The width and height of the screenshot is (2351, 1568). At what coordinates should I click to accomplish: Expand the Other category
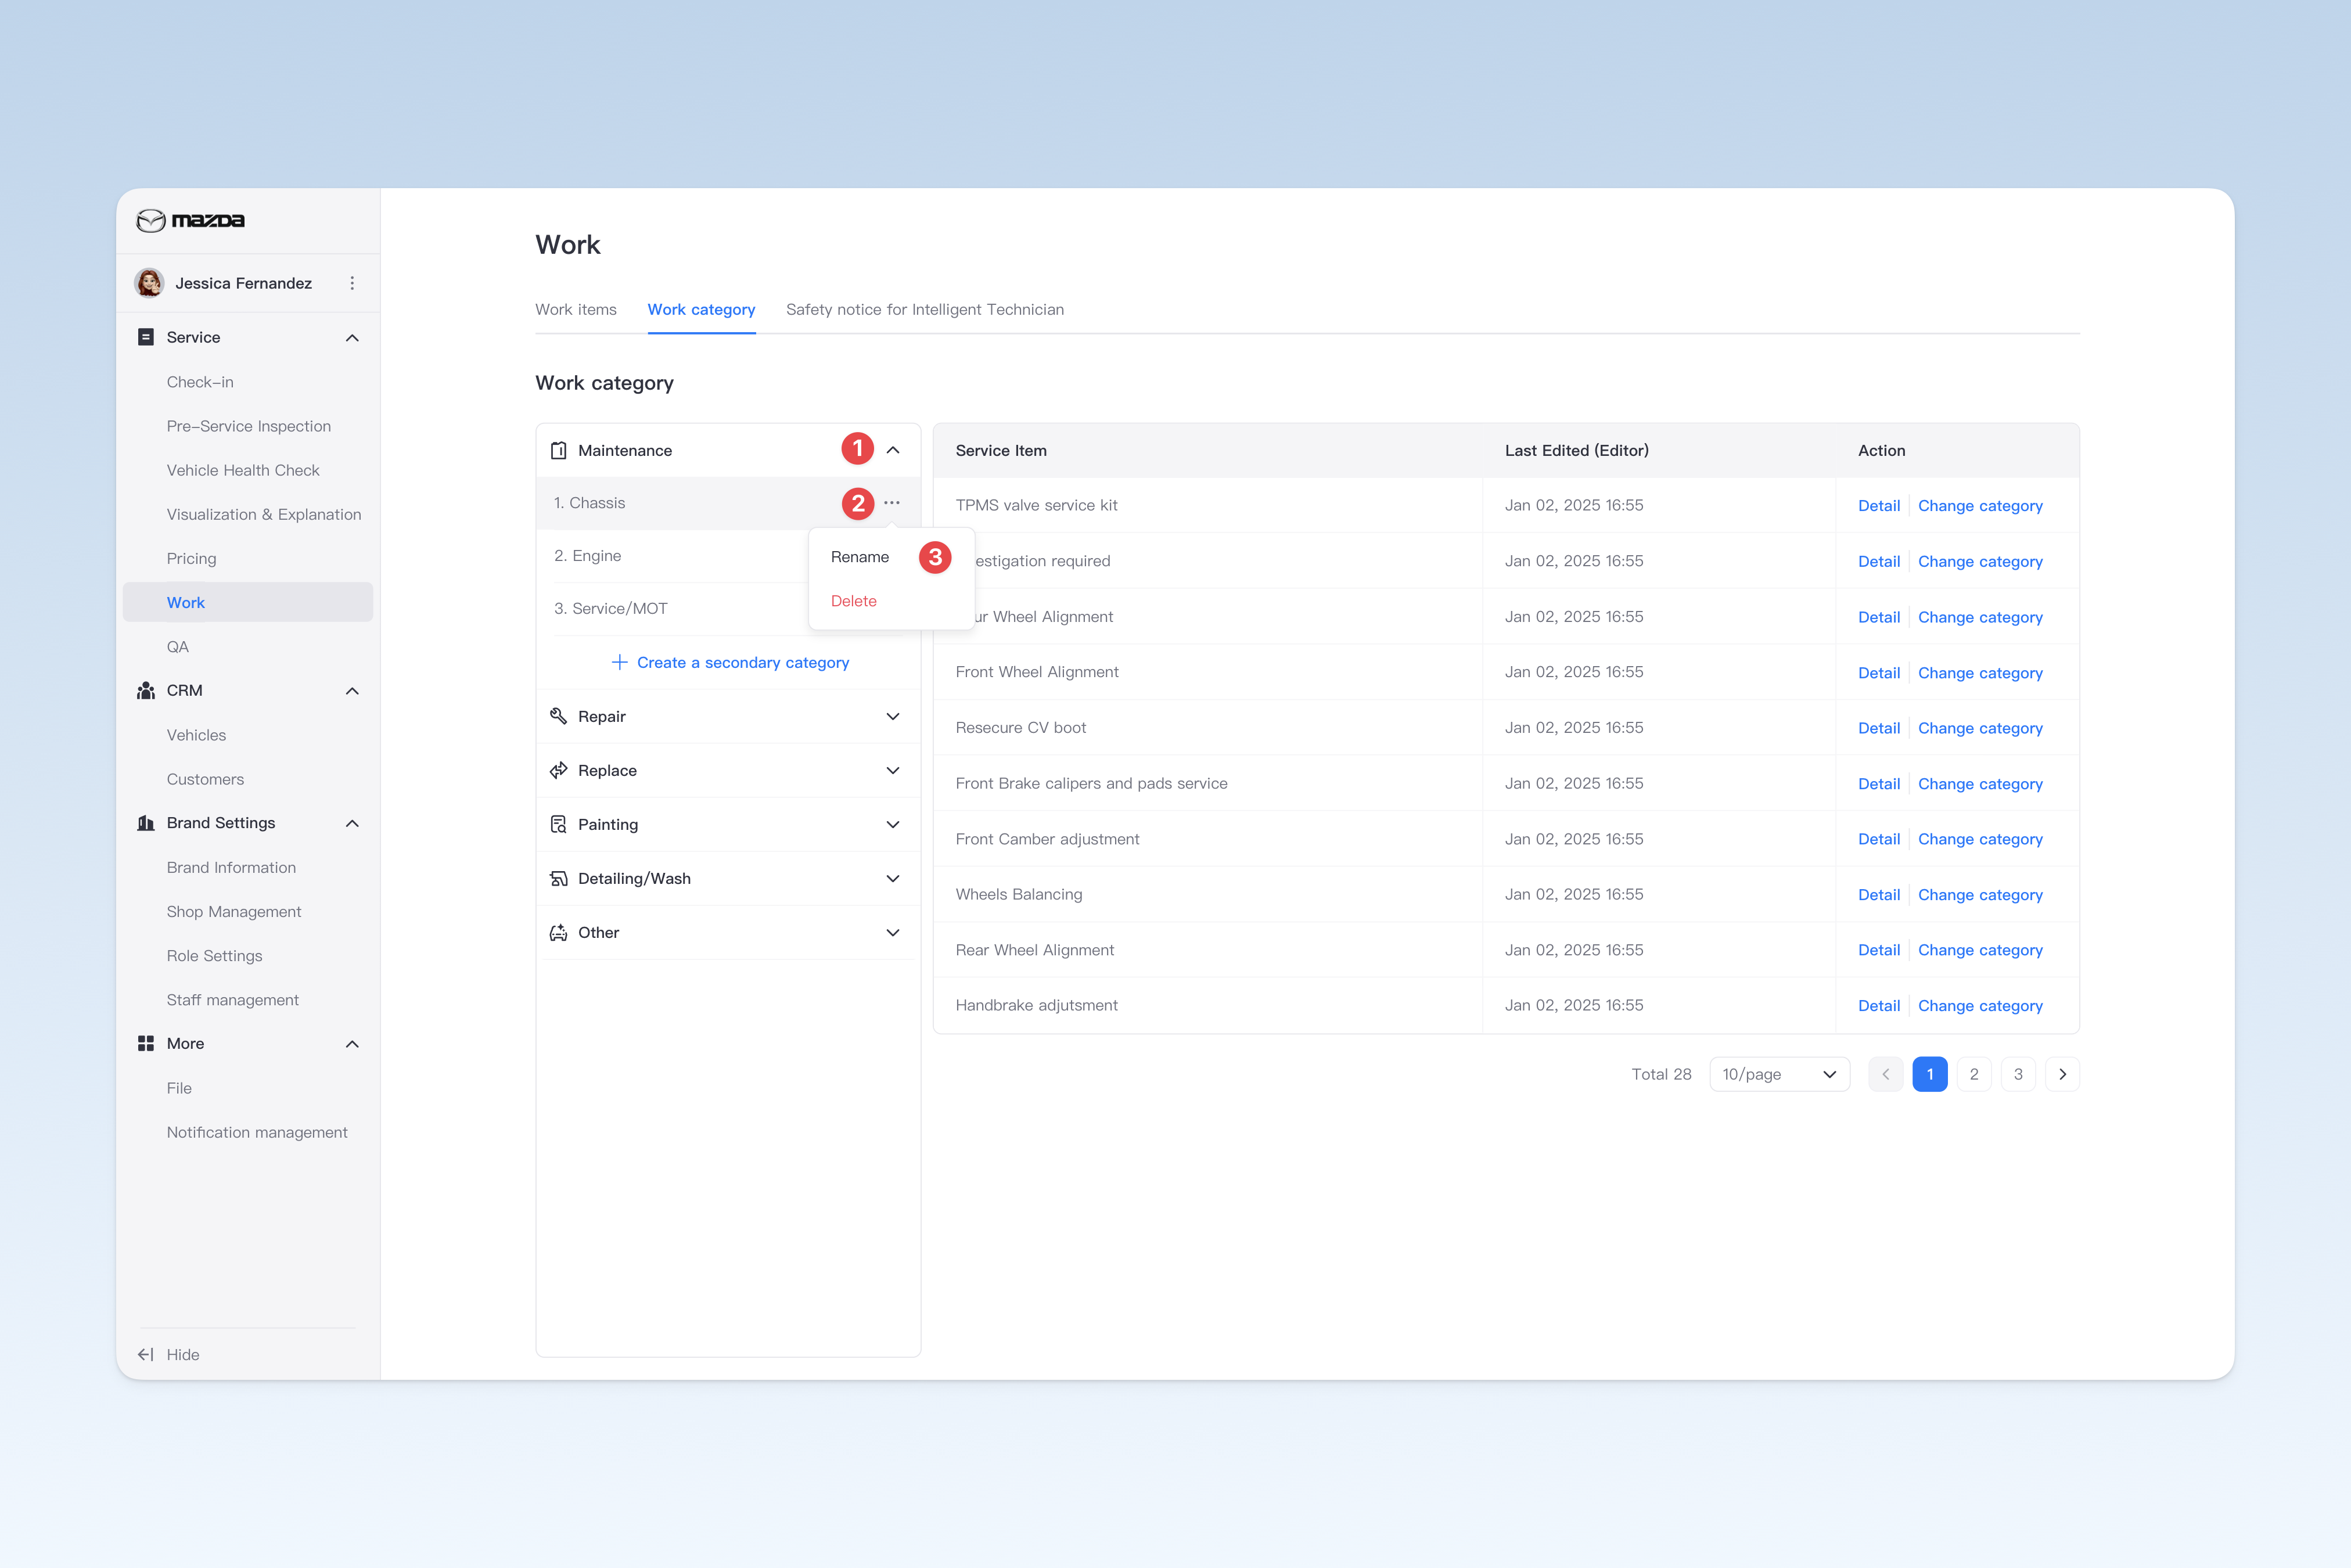click(893, 932)
